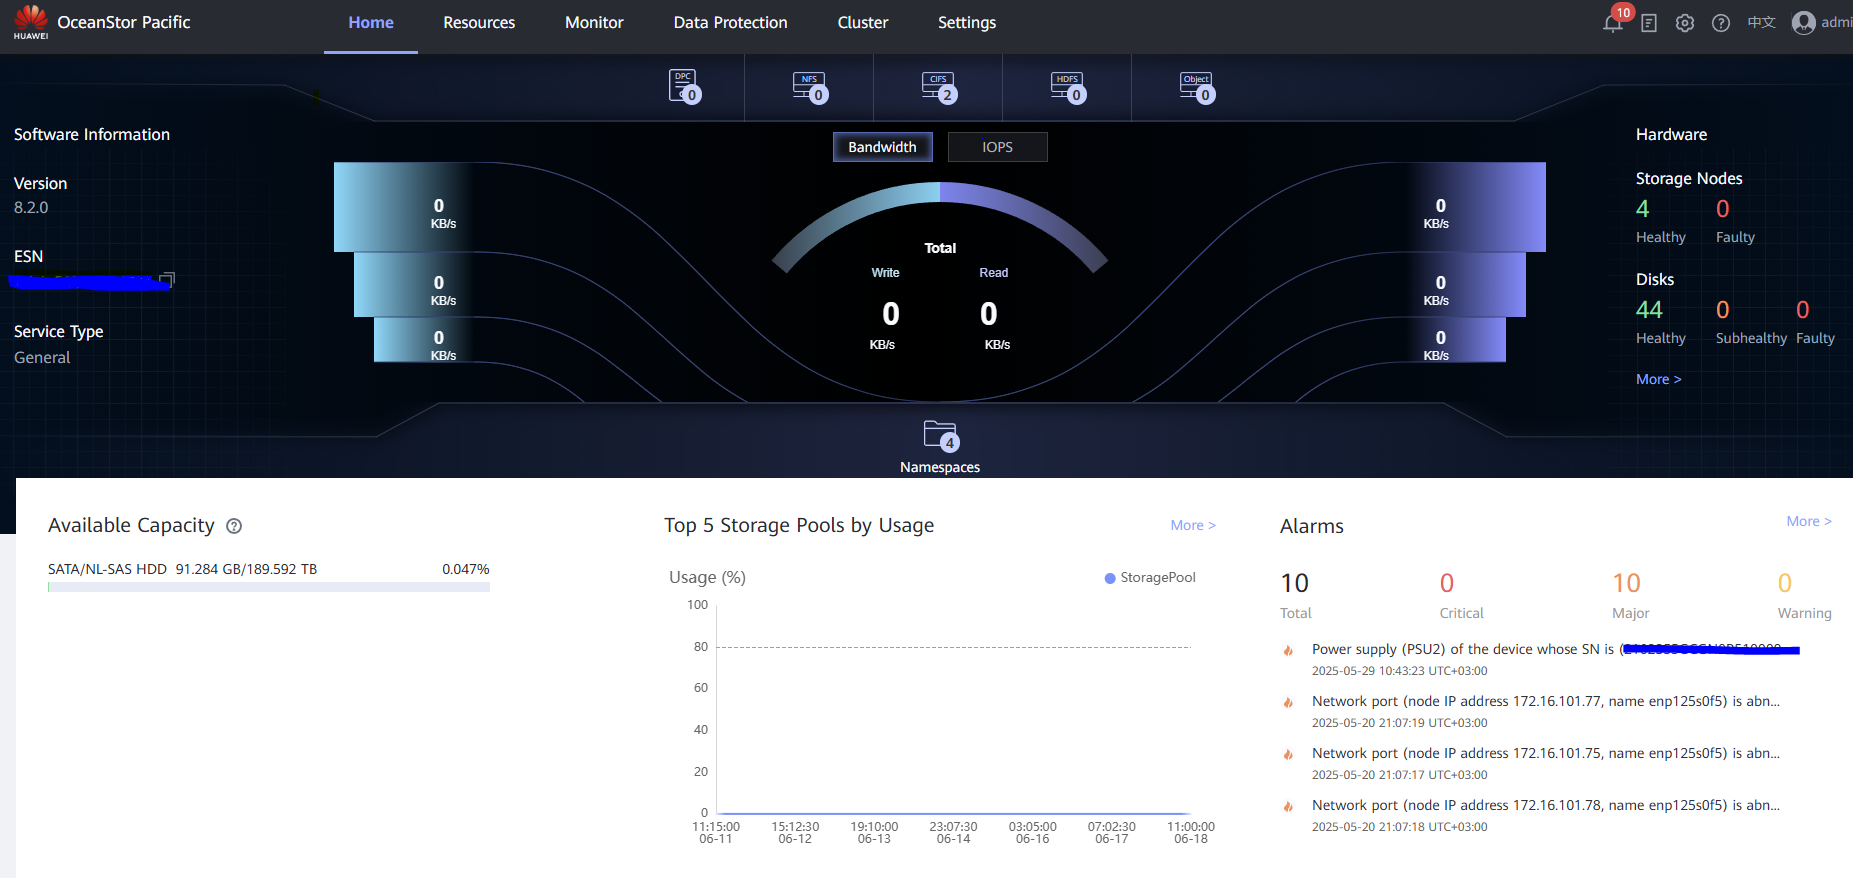Click alarm icon for 172.16.101.78 port alarm
Screen dimensions: 1853x878
1288,806
